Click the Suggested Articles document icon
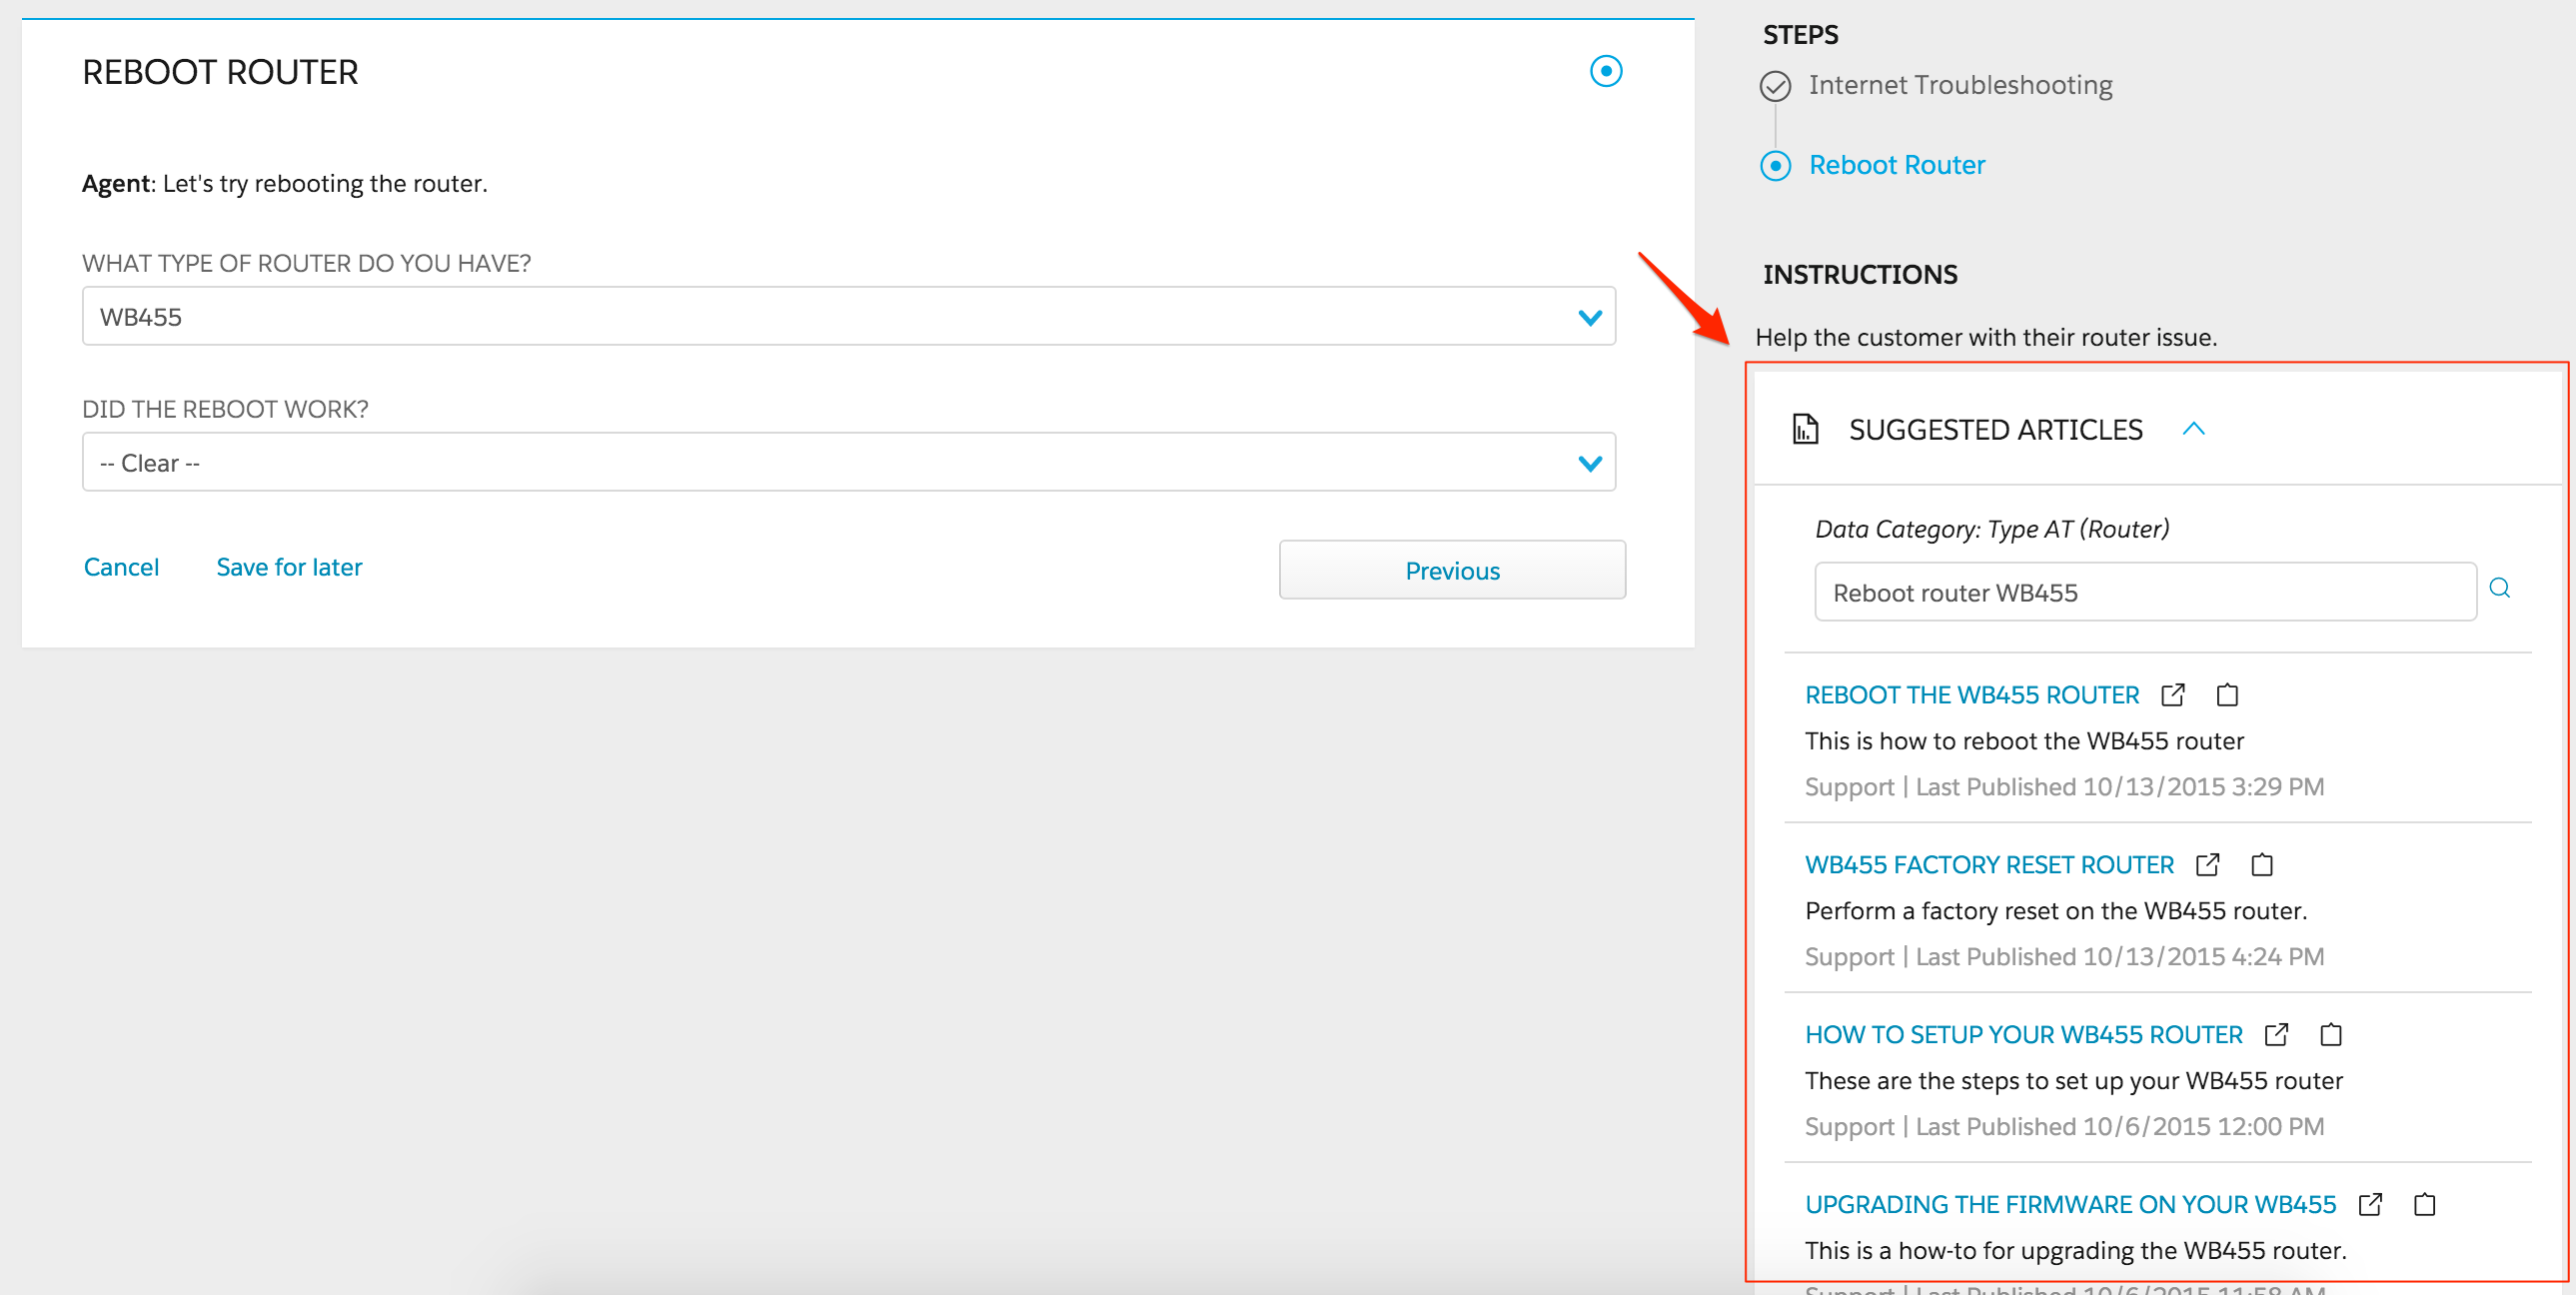Viewport: 2576px width, 1295px height. (1805, 429)
